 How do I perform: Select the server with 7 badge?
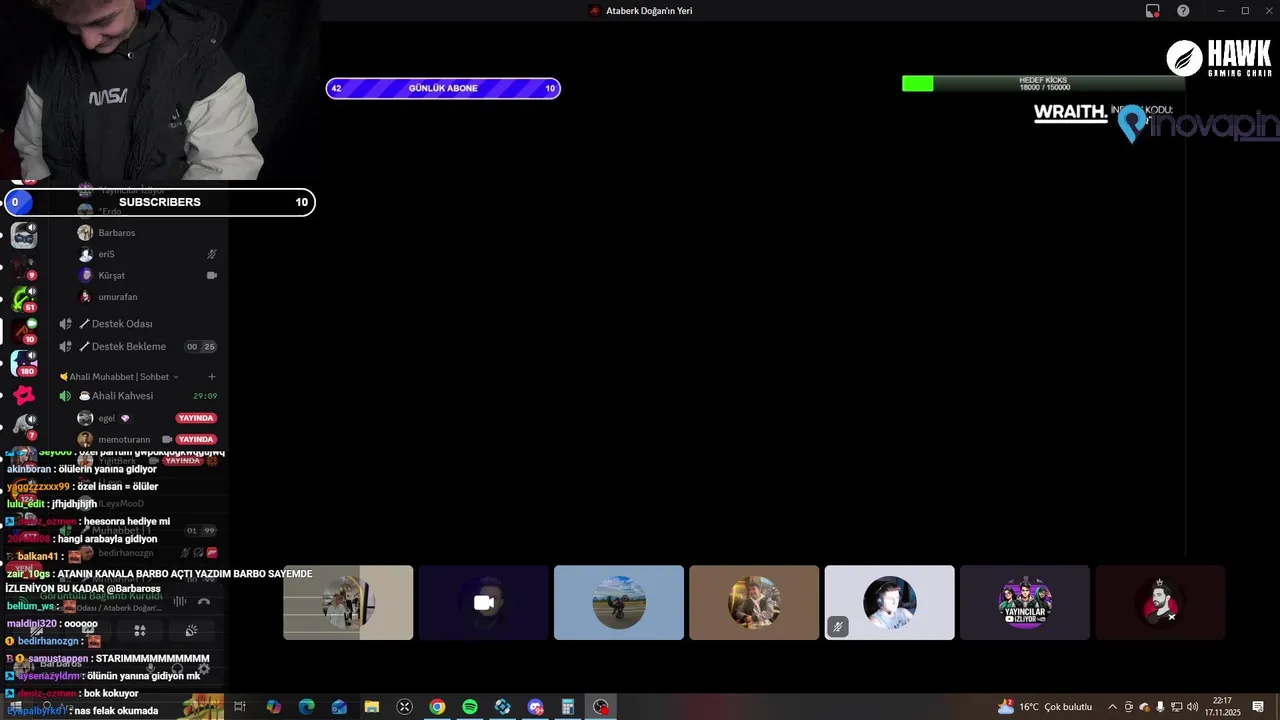[24, 427]
